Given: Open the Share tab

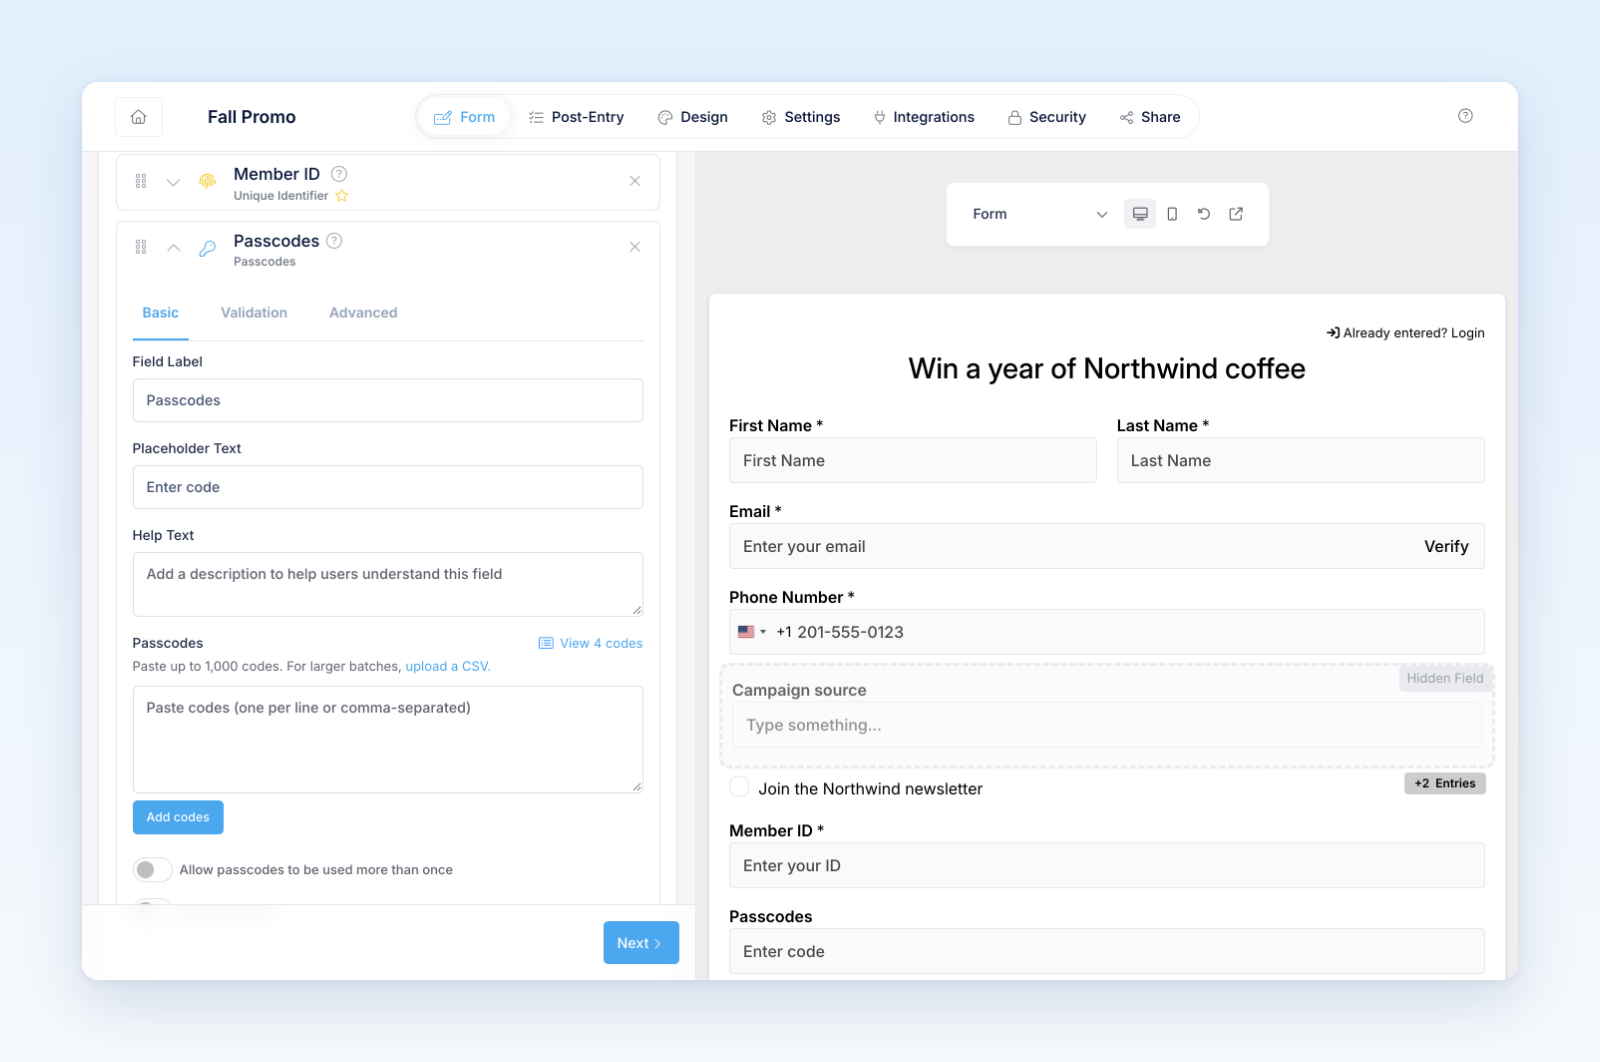Looking at the screenshot, I should click(1150, 117).
